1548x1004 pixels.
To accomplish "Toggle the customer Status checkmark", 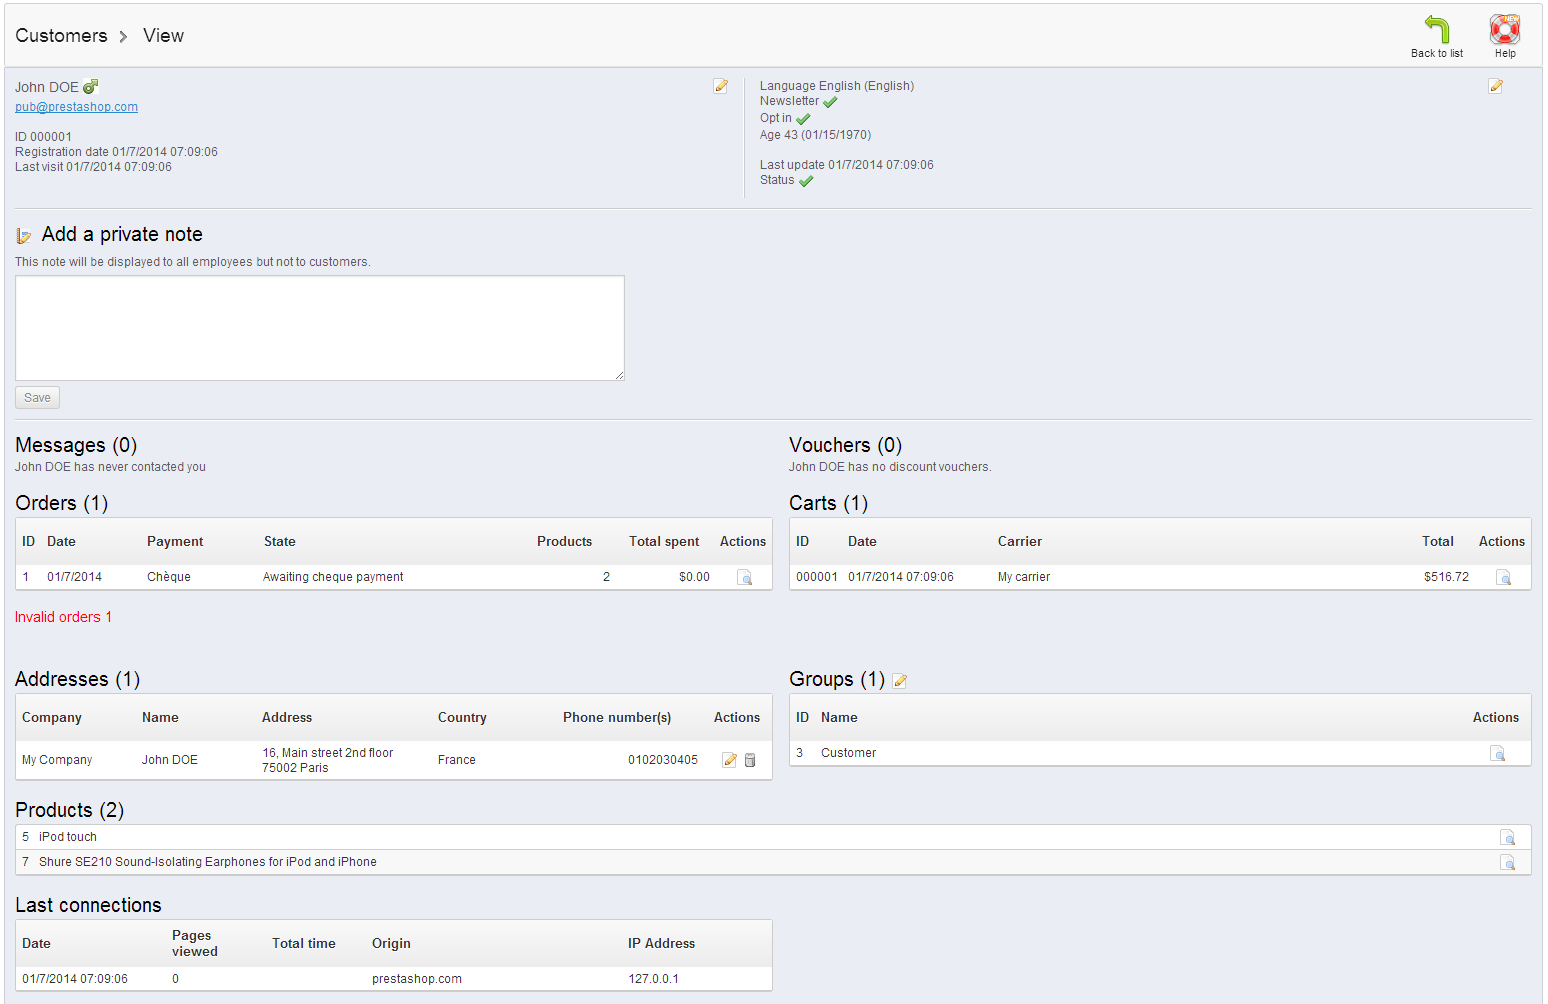I will [x=806, y=181].
